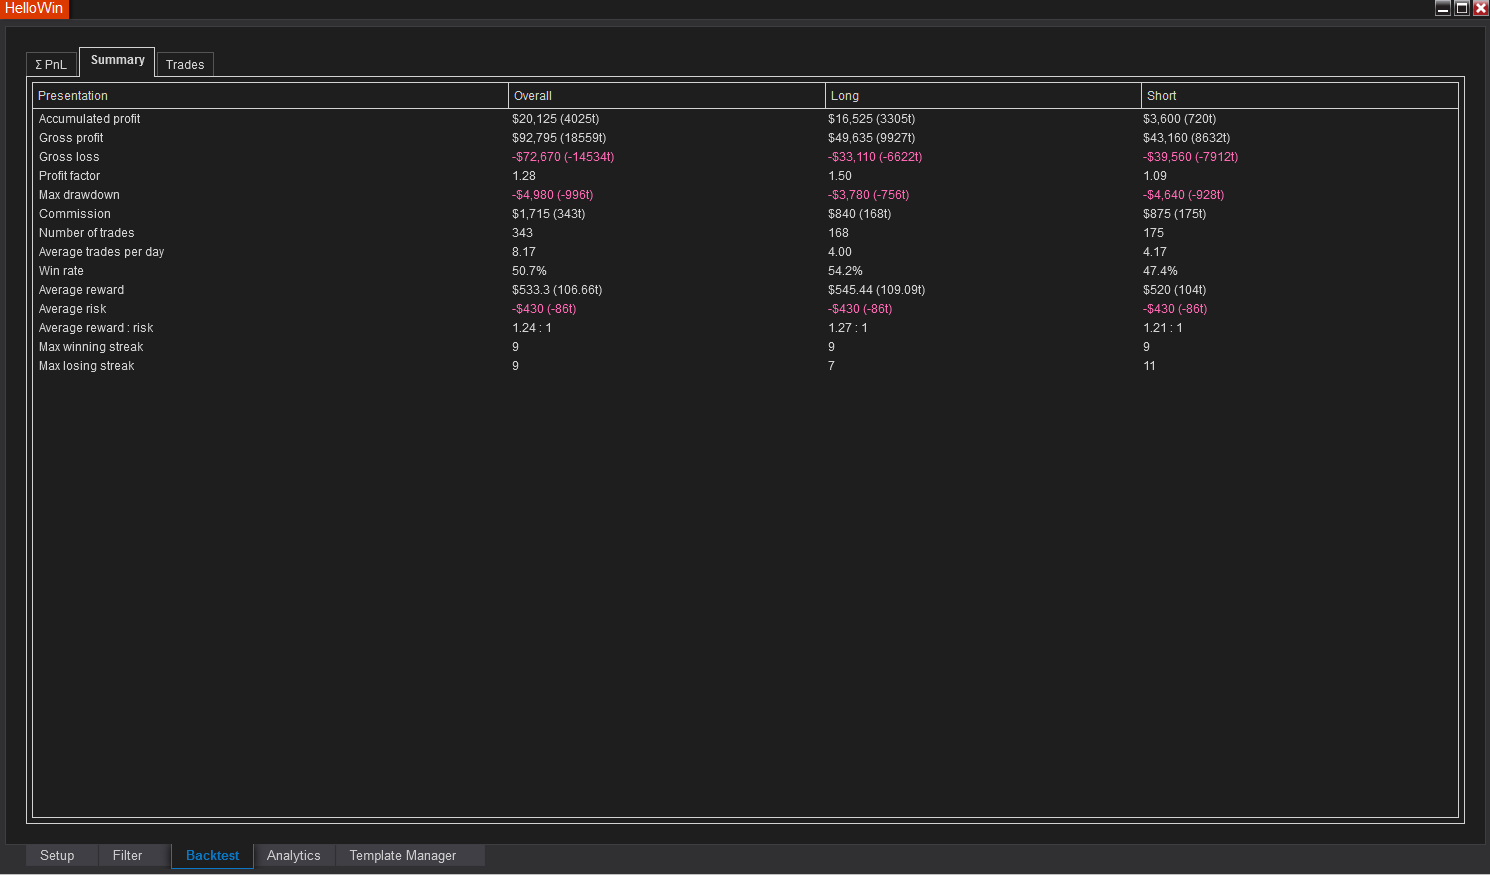Select the Max losing streak label
Screen dimensions: 1490x875
(x=87, y=366)
